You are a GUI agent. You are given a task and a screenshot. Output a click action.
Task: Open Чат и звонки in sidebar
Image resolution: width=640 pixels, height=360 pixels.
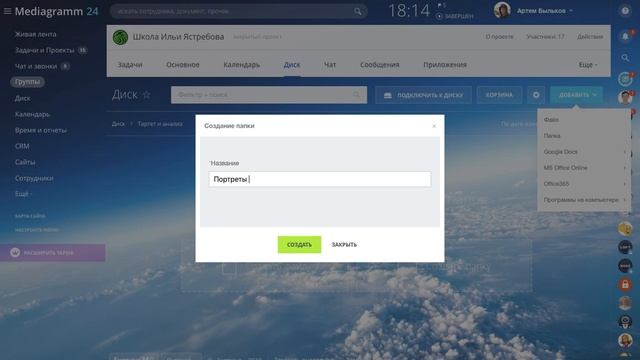36,66
